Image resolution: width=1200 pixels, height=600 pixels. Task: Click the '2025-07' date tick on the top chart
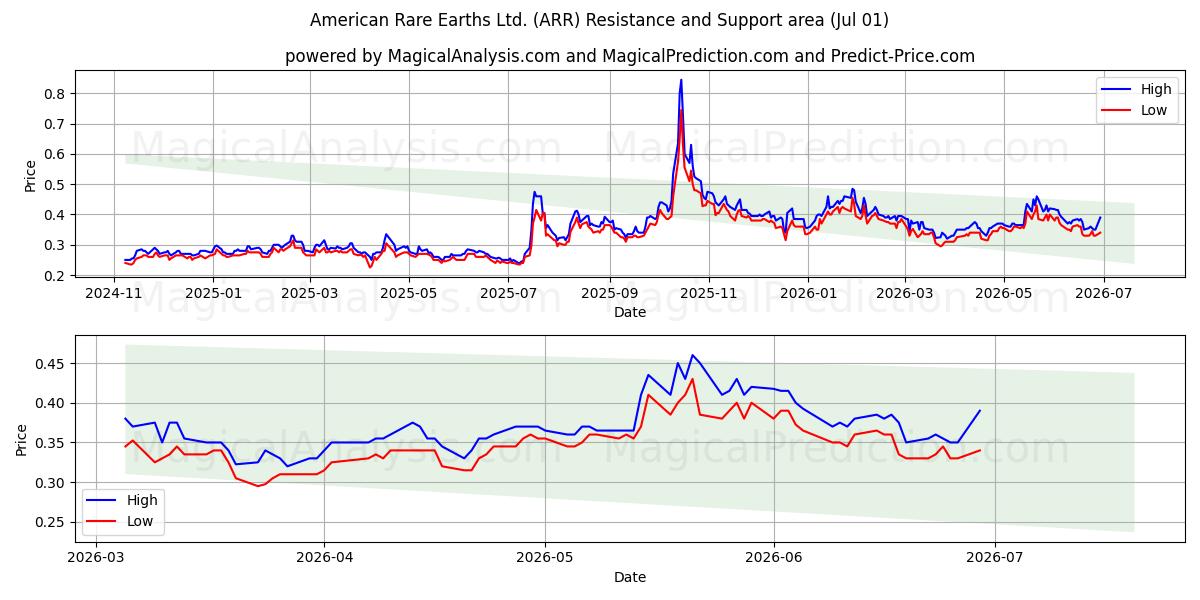(507, 293)
